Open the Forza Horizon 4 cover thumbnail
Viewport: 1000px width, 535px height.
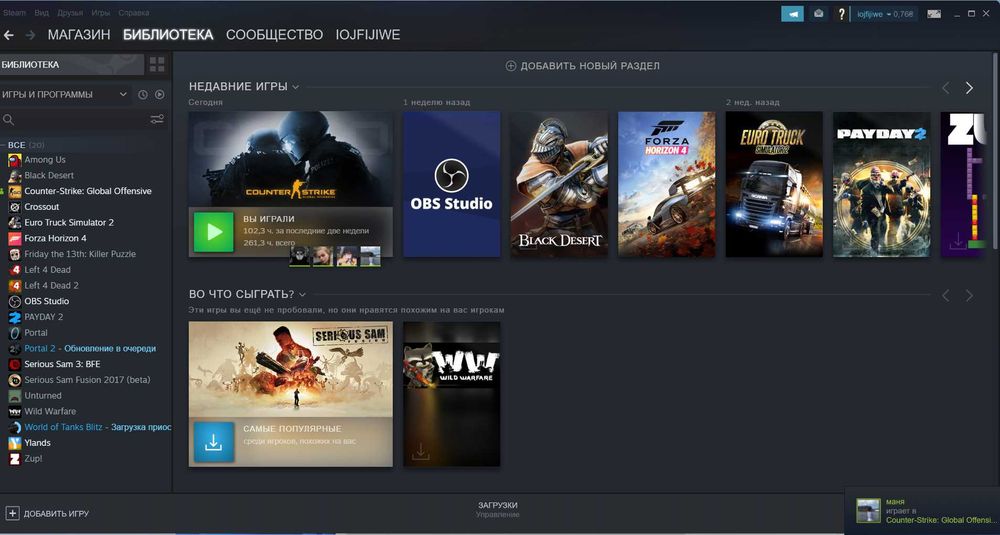click(666, 184)
